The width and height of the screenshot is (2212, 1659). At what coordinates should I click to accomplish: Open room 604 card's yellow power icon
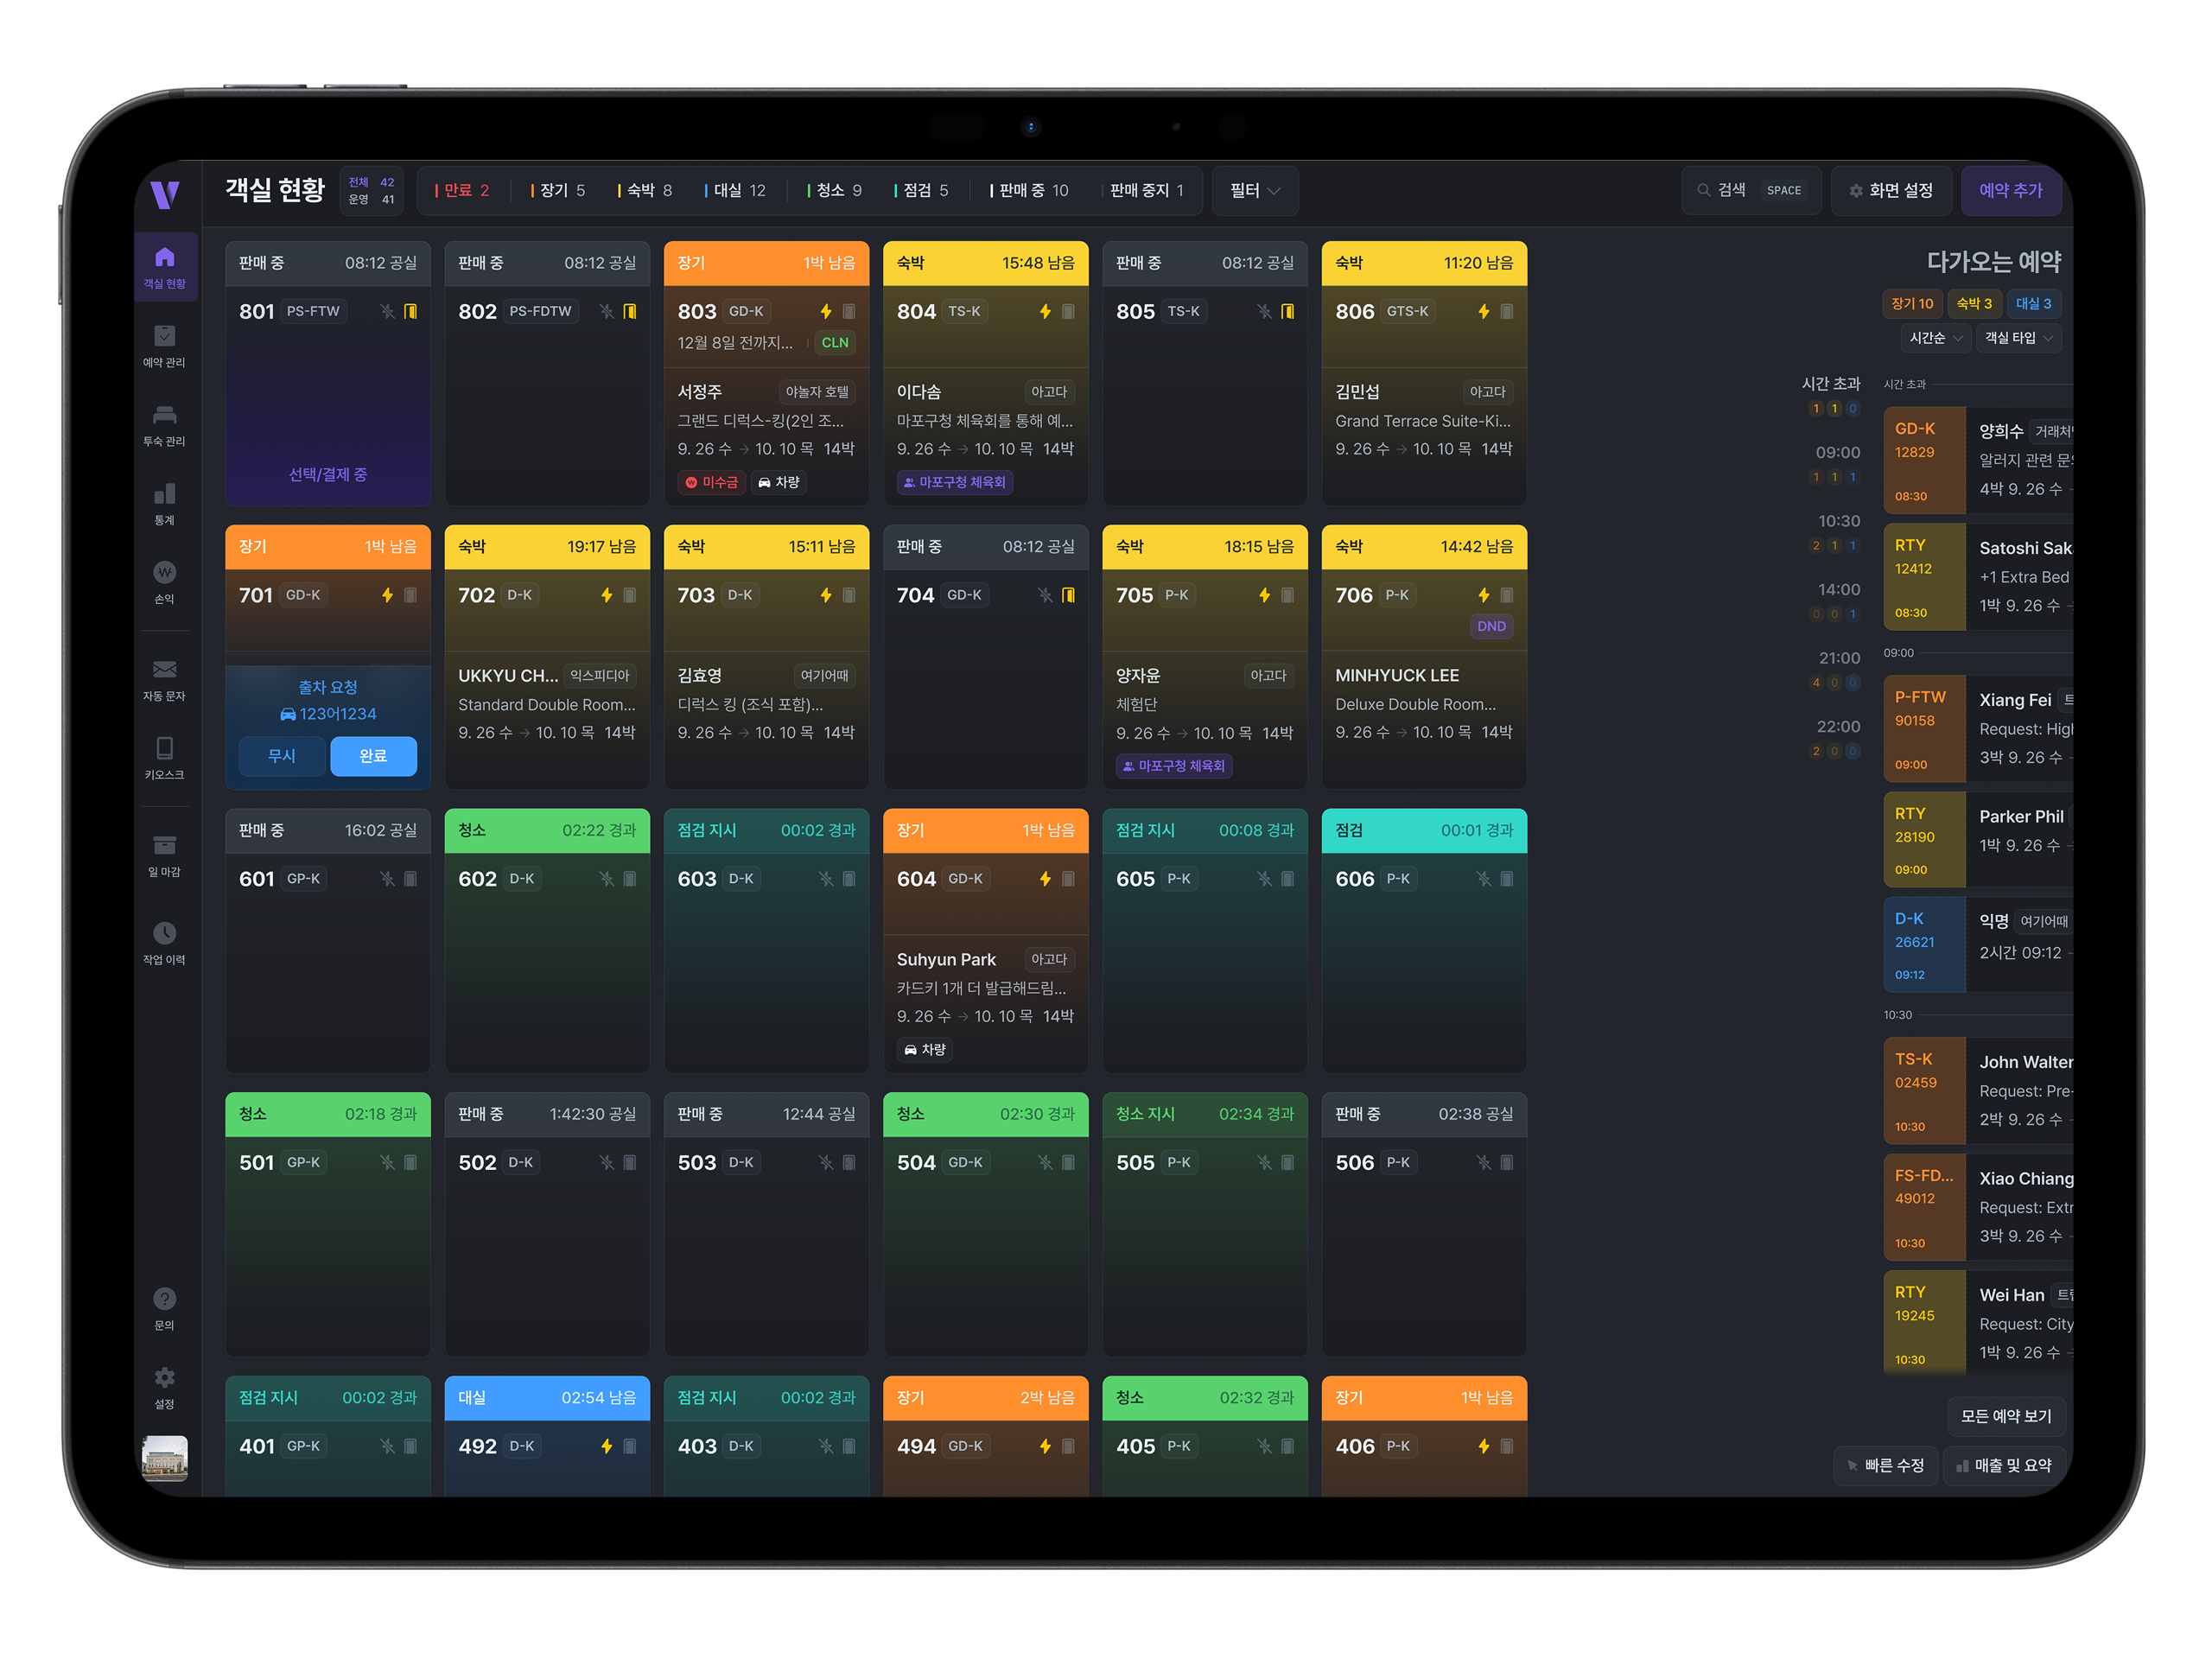coord(1044,879)
